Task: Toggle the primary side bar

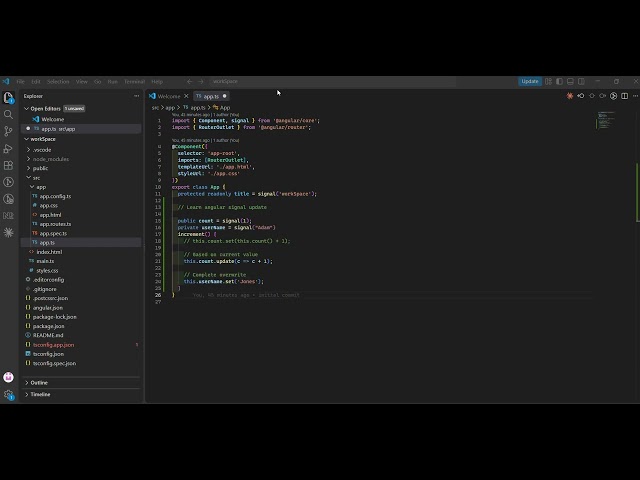Action: tap(559, 82)
